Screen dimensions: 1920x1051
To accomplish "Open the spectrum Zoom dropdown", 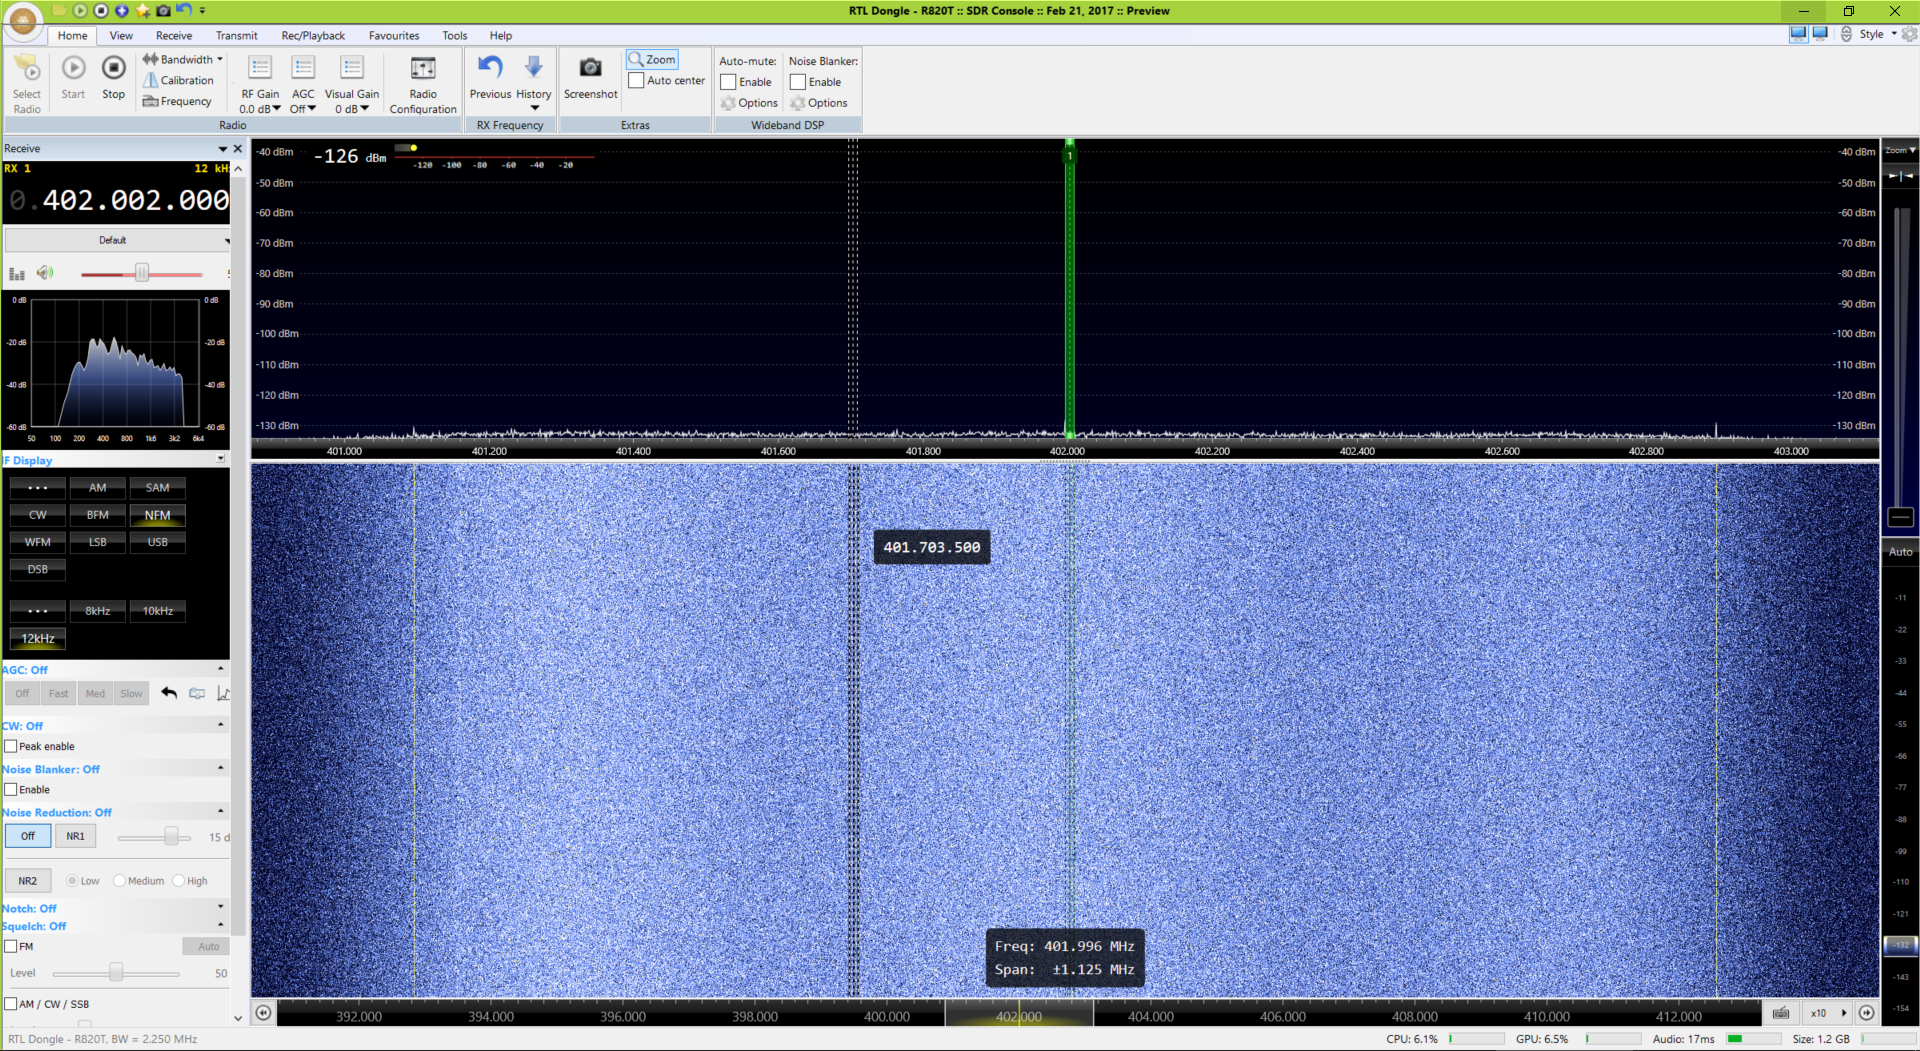I will (1900, 150).
